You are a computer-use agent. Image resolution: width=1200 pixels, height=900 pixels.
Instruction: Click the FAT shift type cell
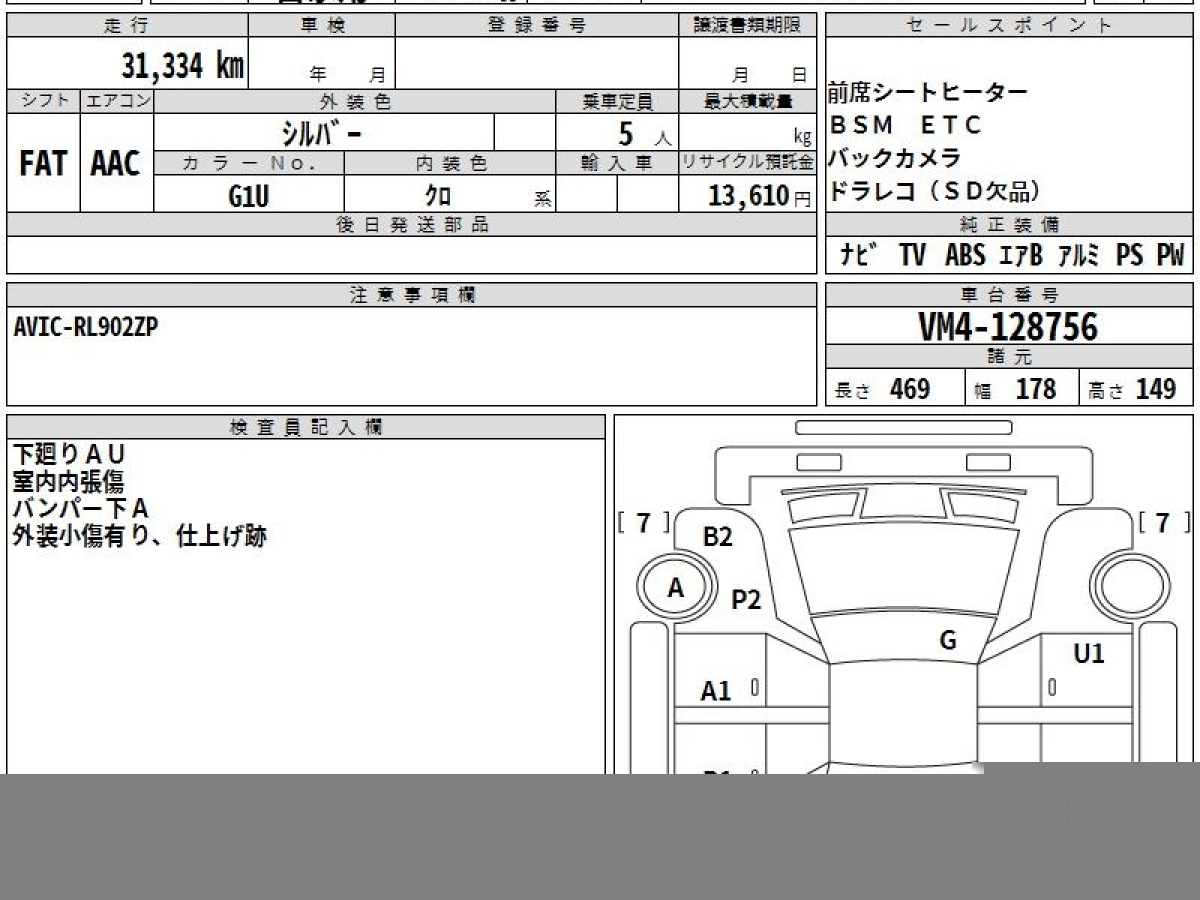pyautogui.click(x=43, y=164)
